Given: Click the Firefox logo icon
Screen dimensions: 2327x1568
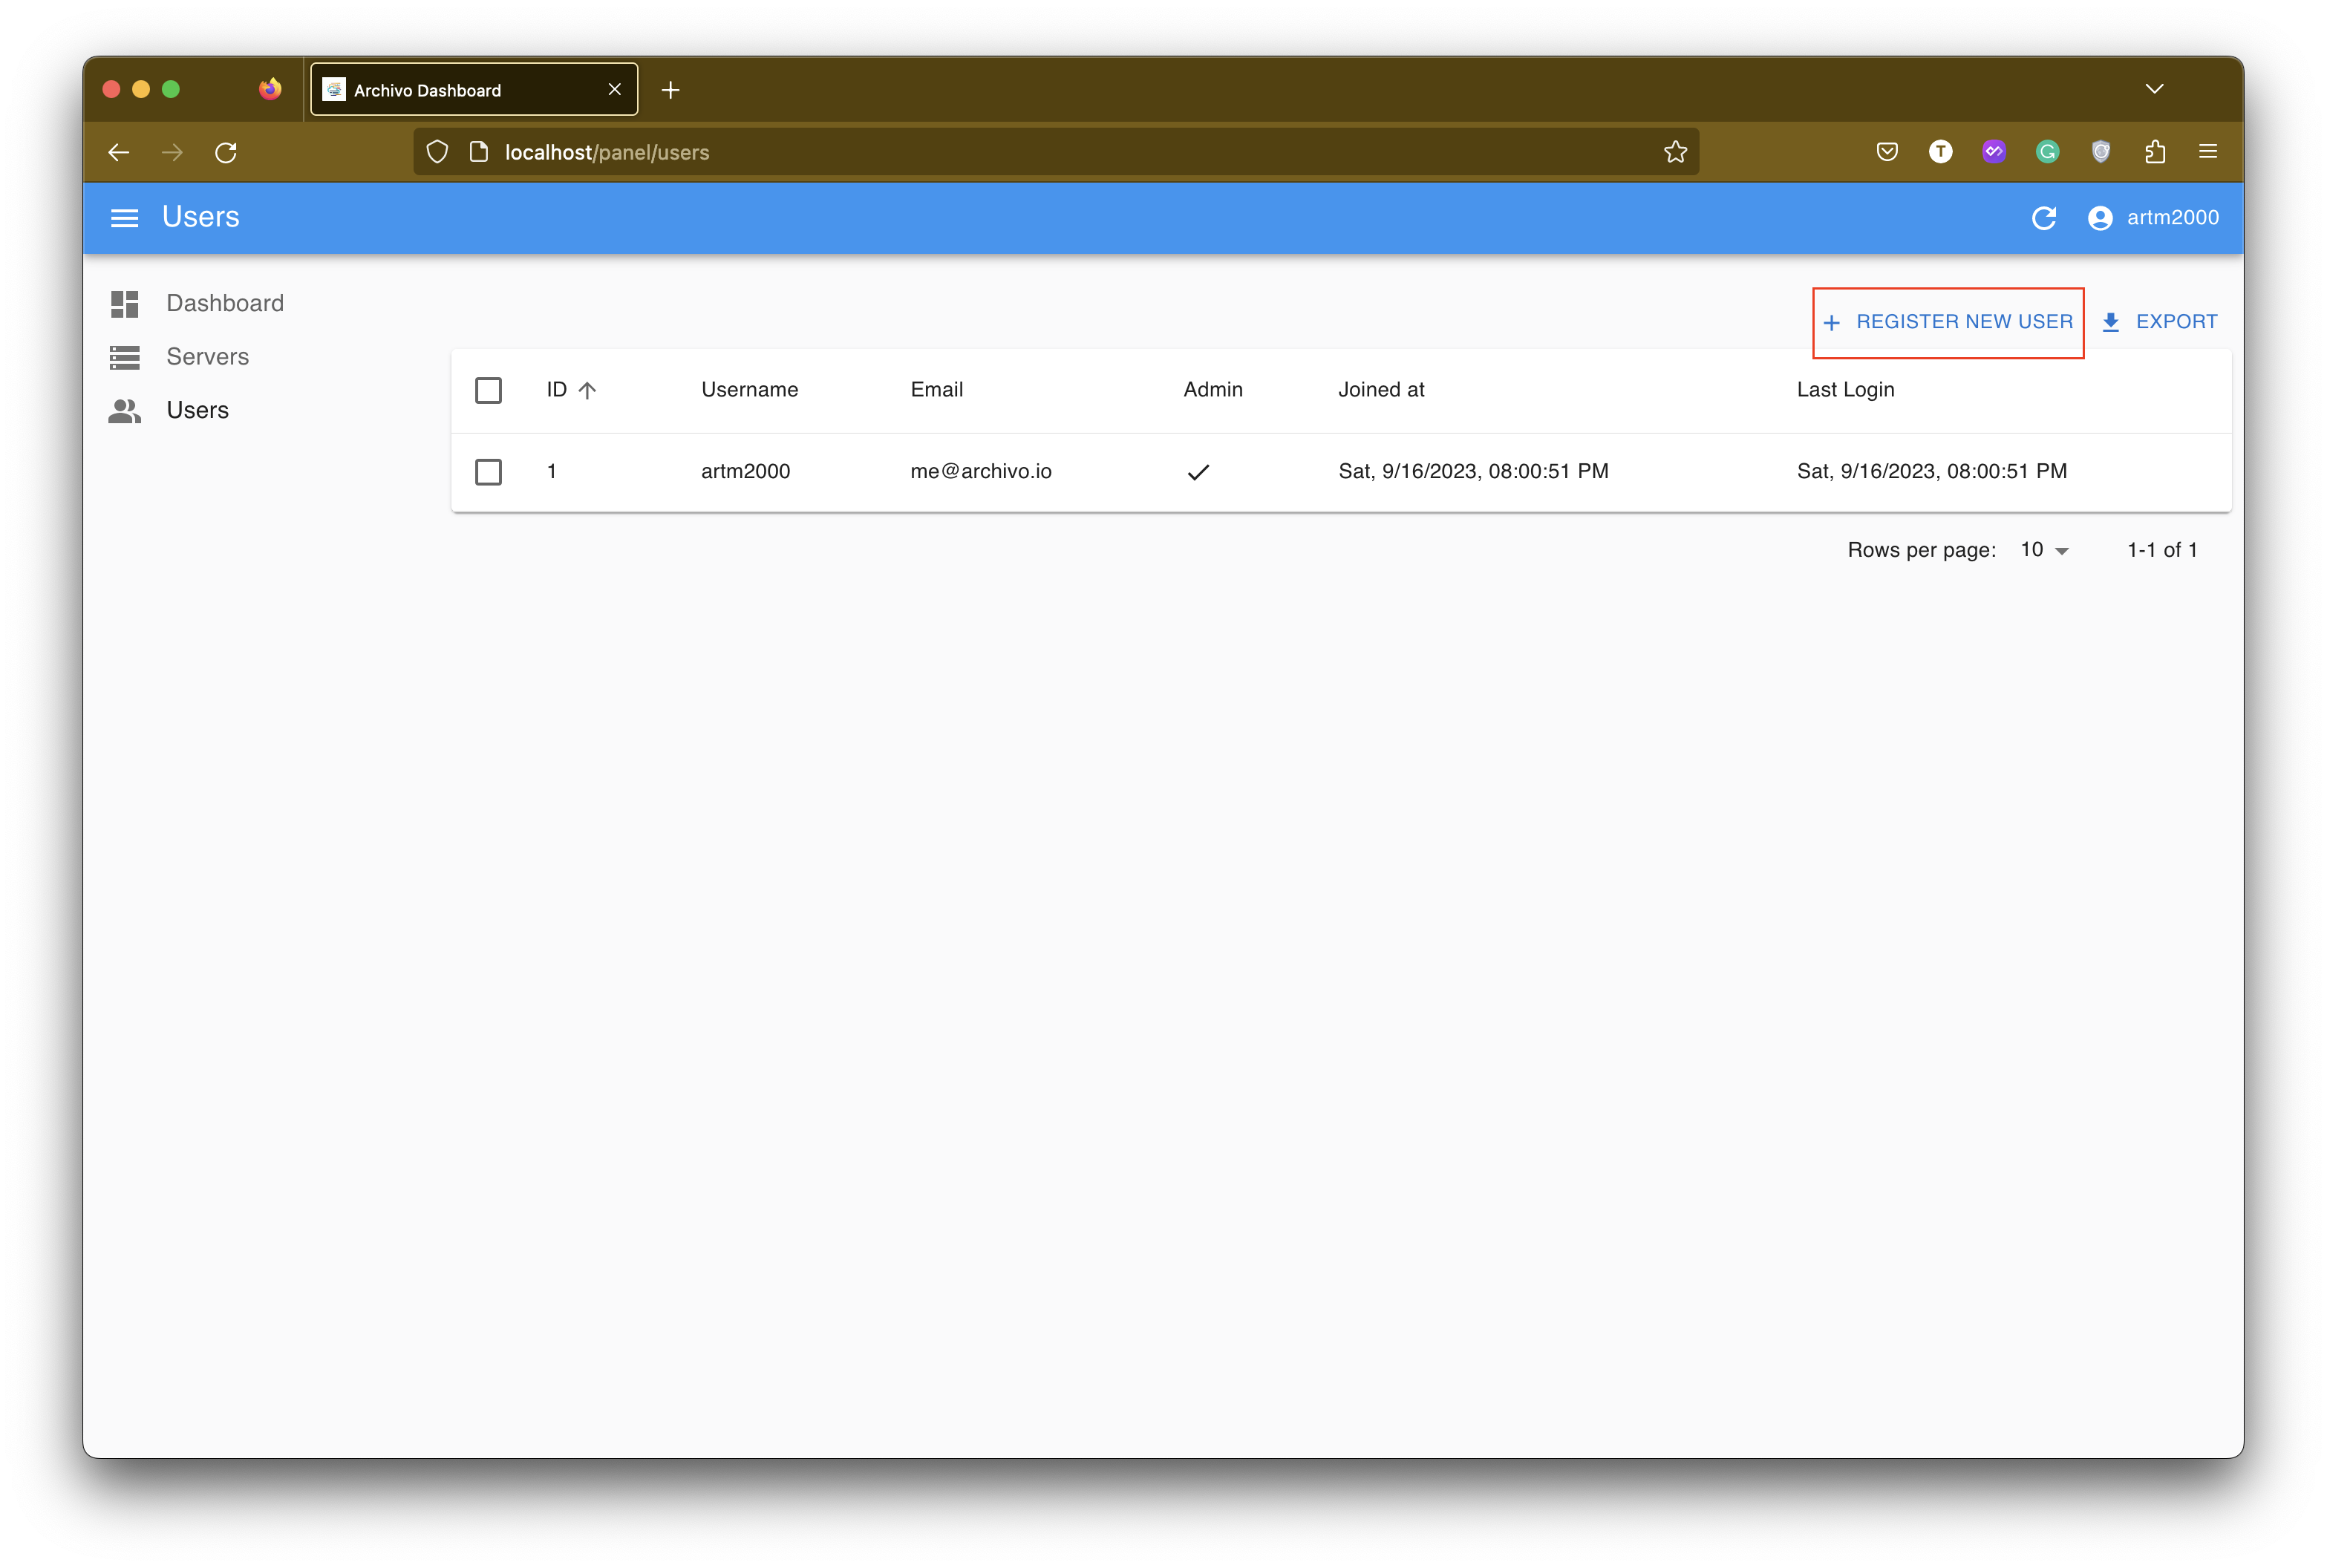Looking at the screenshot, I should tap(269, 89).
